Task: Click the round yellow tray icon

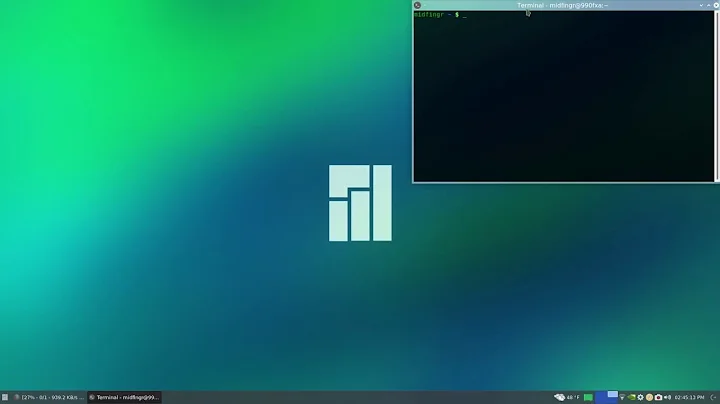Action: click(649, 397)
